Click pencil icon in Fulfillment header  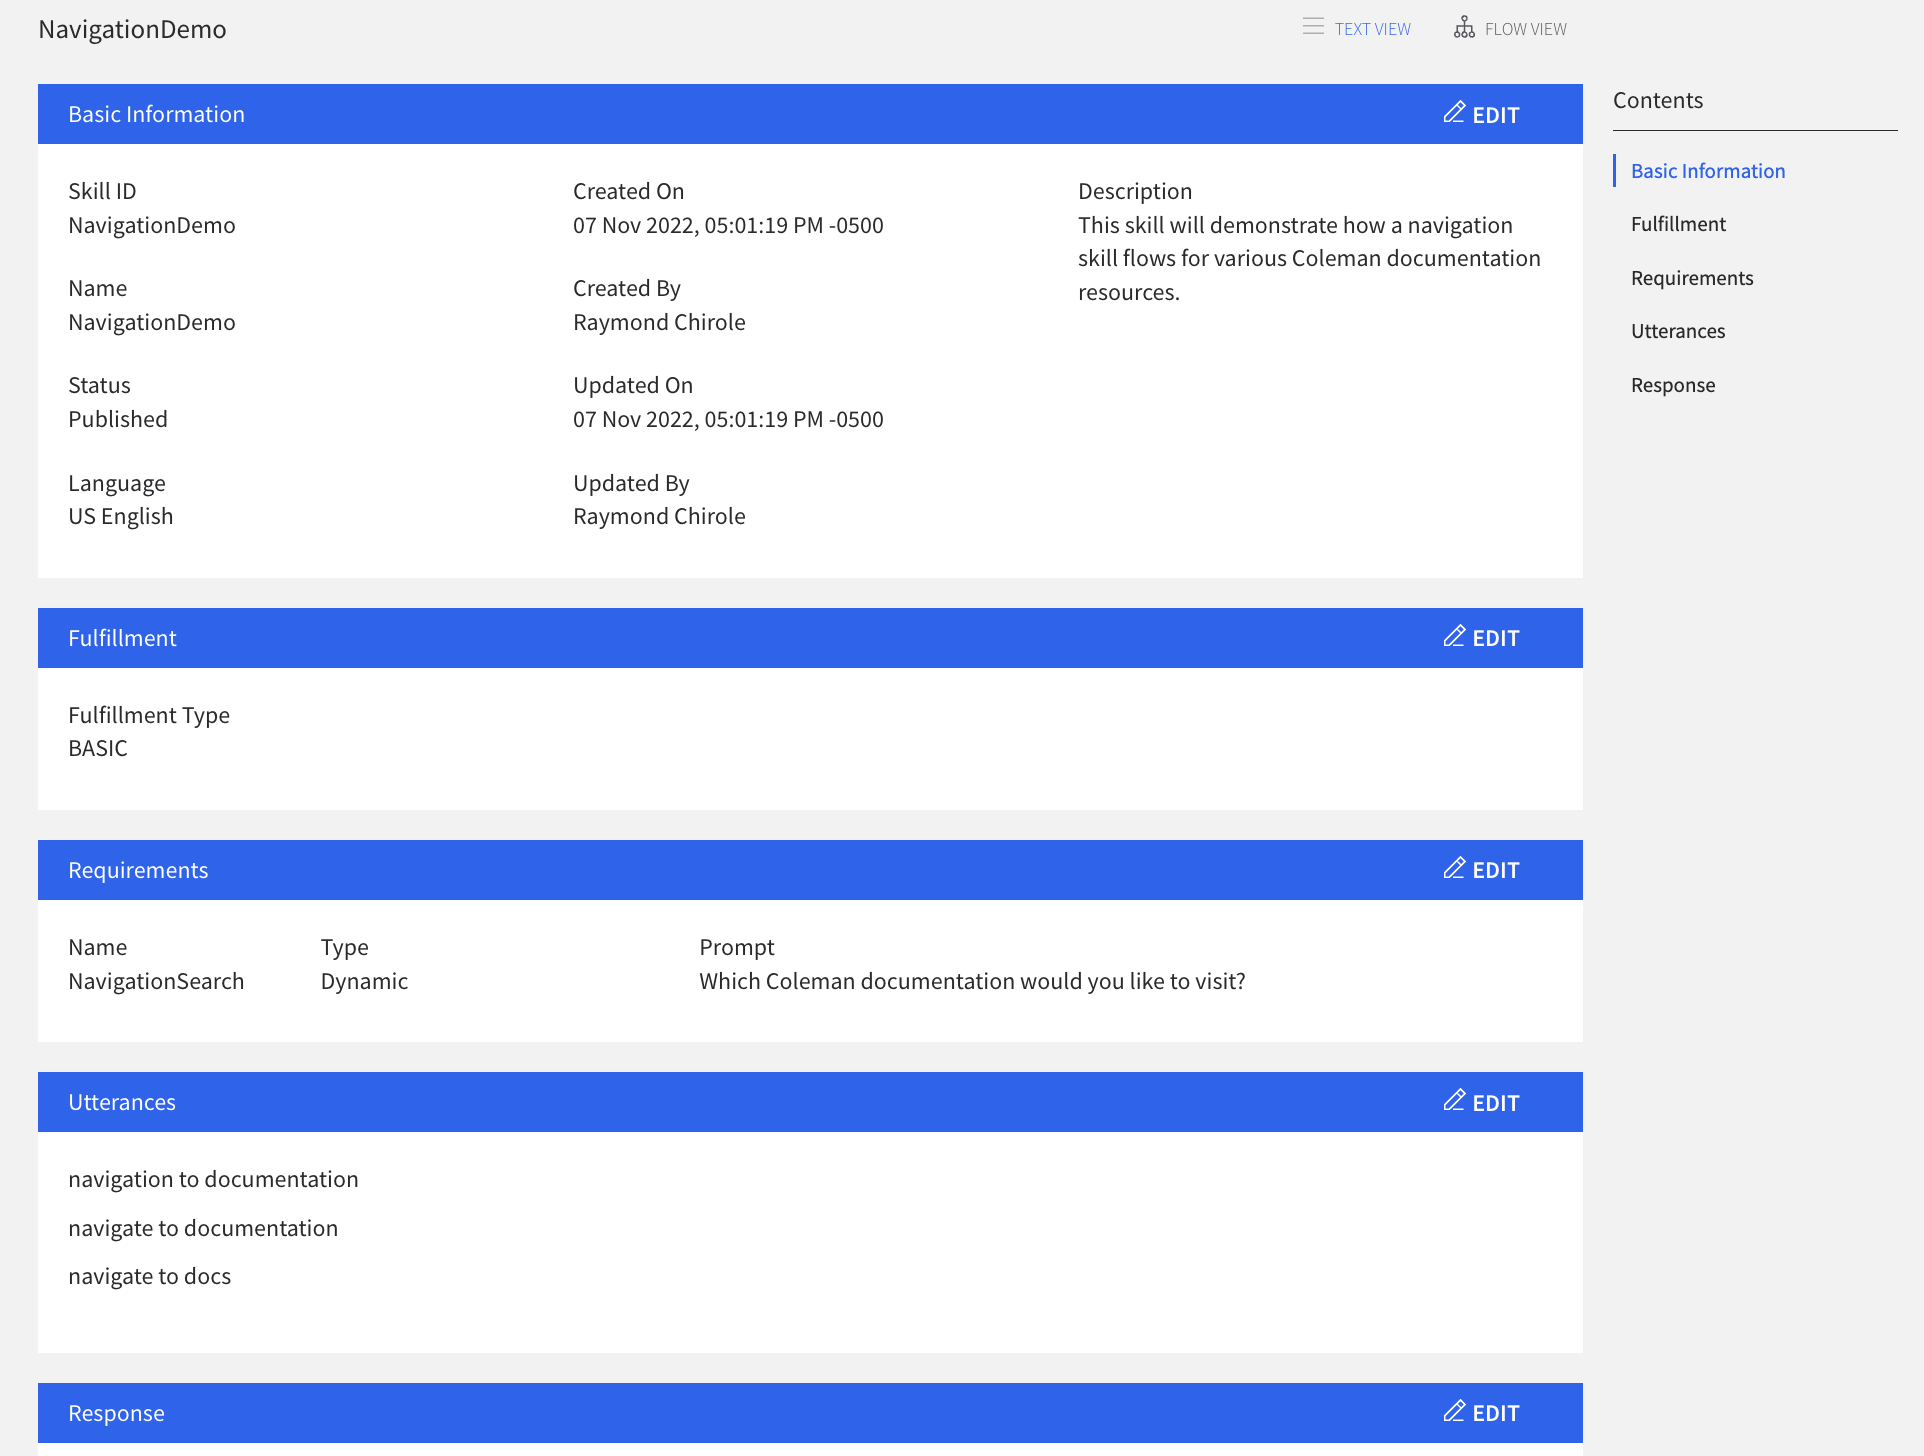1454,636
